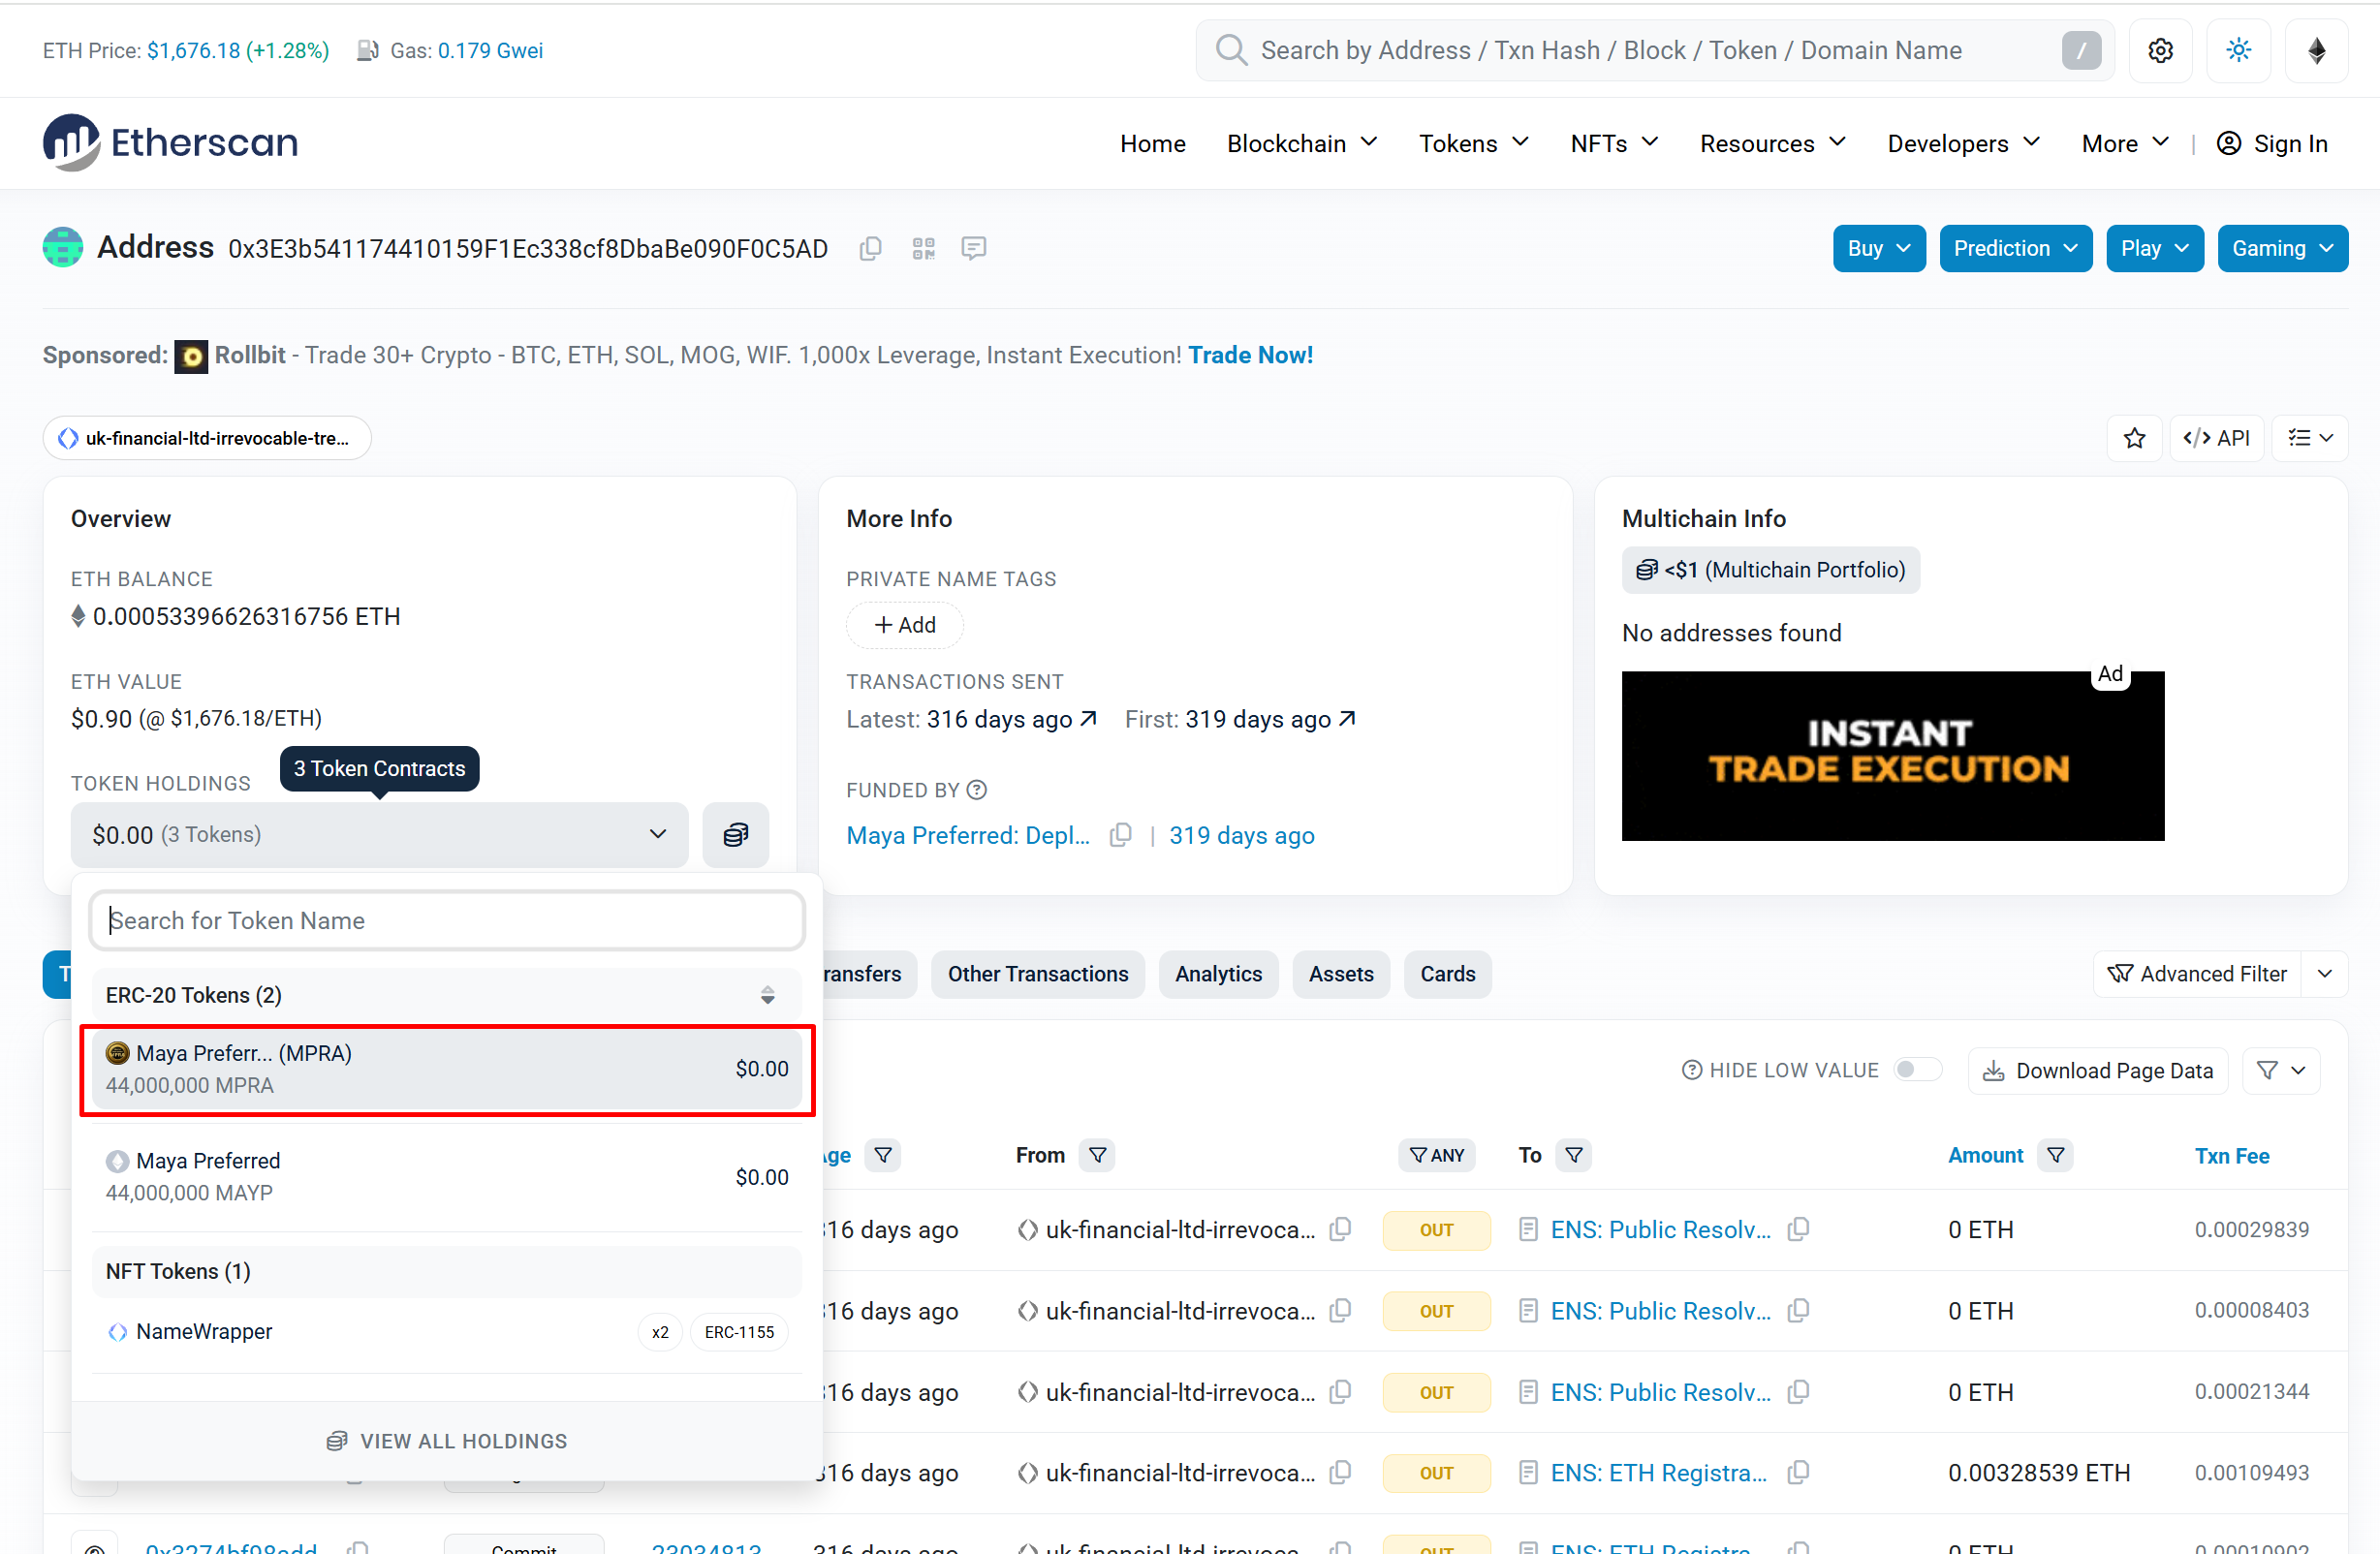Viewport: 2380px width, 1554px height.
Task: Select Maya Preferred MAYP token
Action: 447,1177
